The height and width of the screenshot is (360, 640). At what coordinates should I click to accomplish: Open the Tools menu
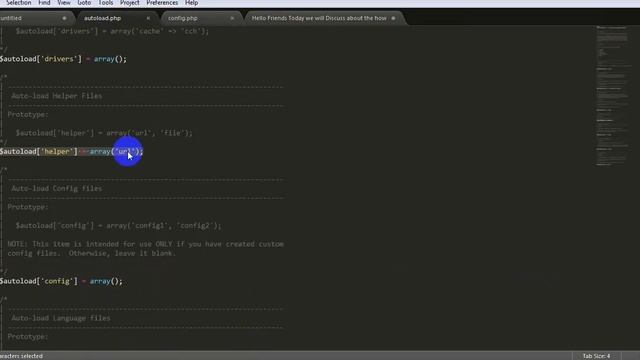tap(106, 3)
